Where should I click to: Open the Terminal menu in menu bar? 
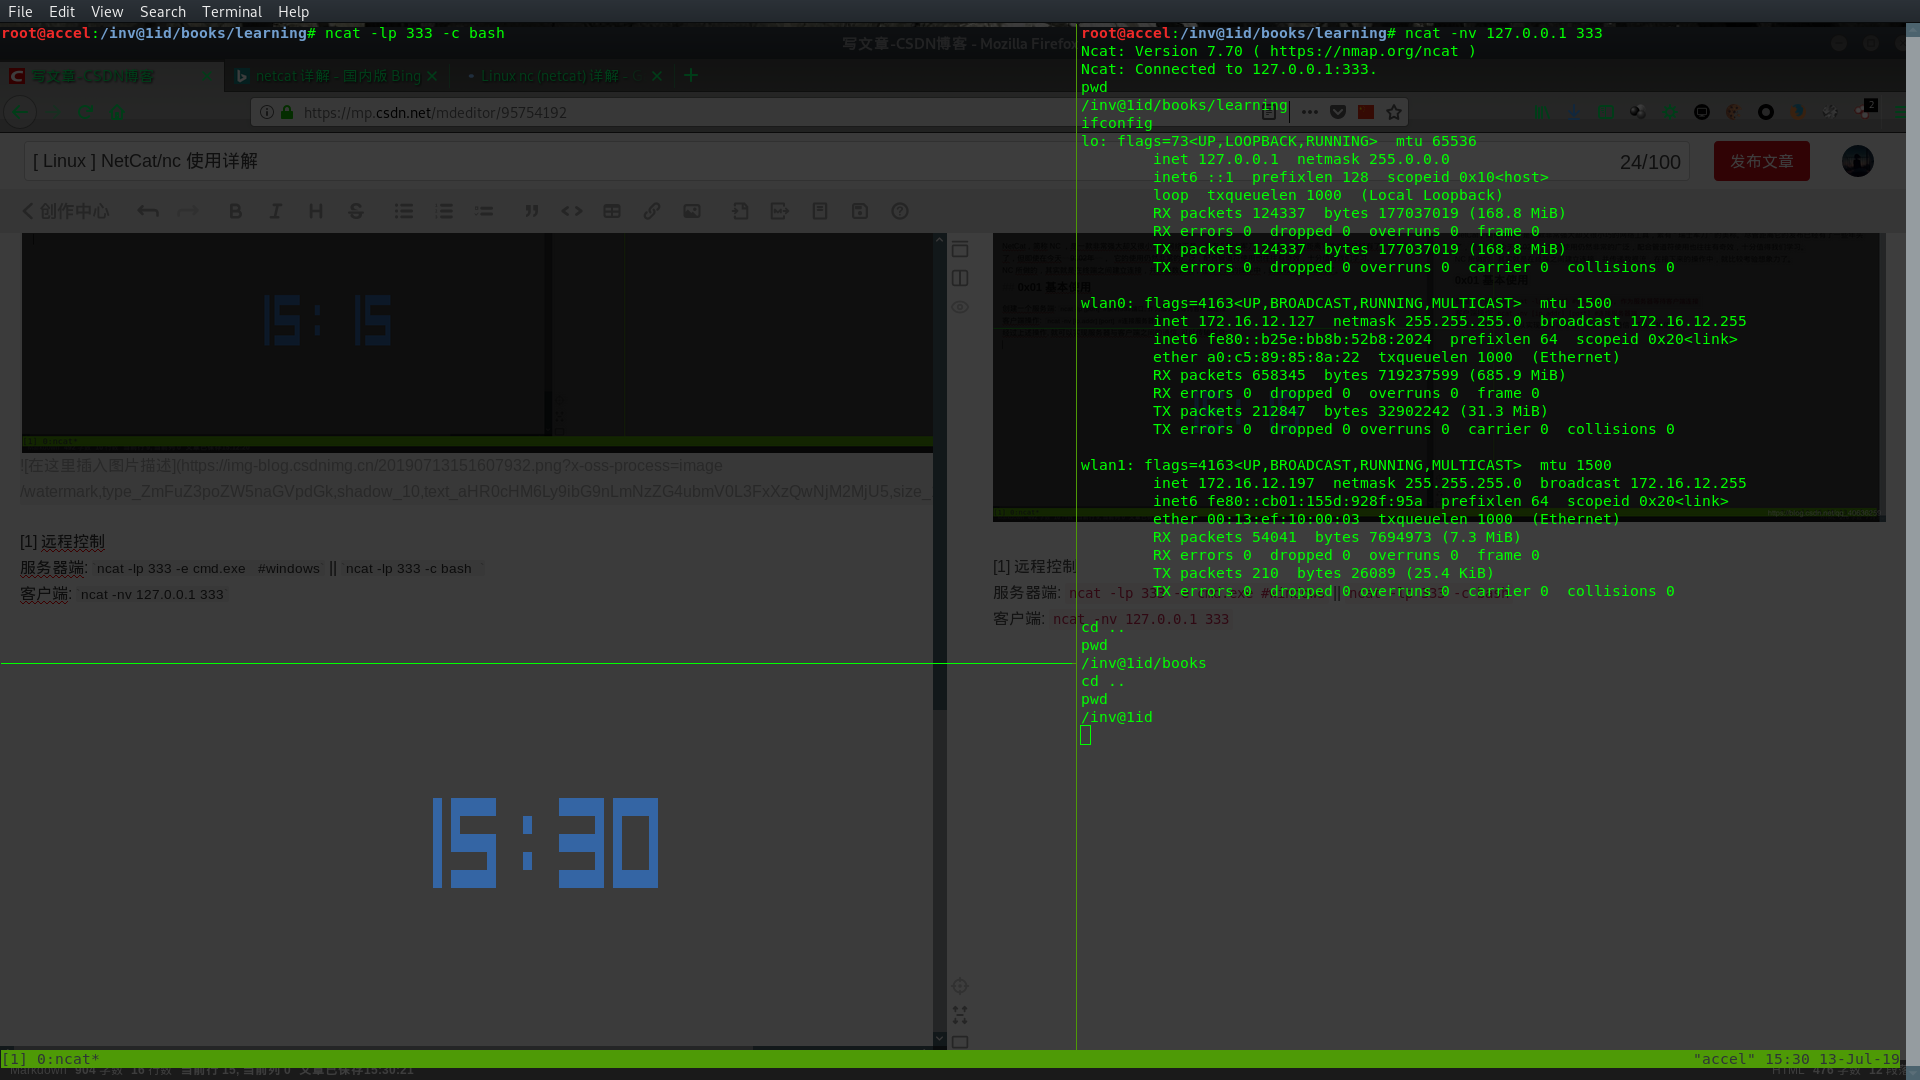[231, 11]
